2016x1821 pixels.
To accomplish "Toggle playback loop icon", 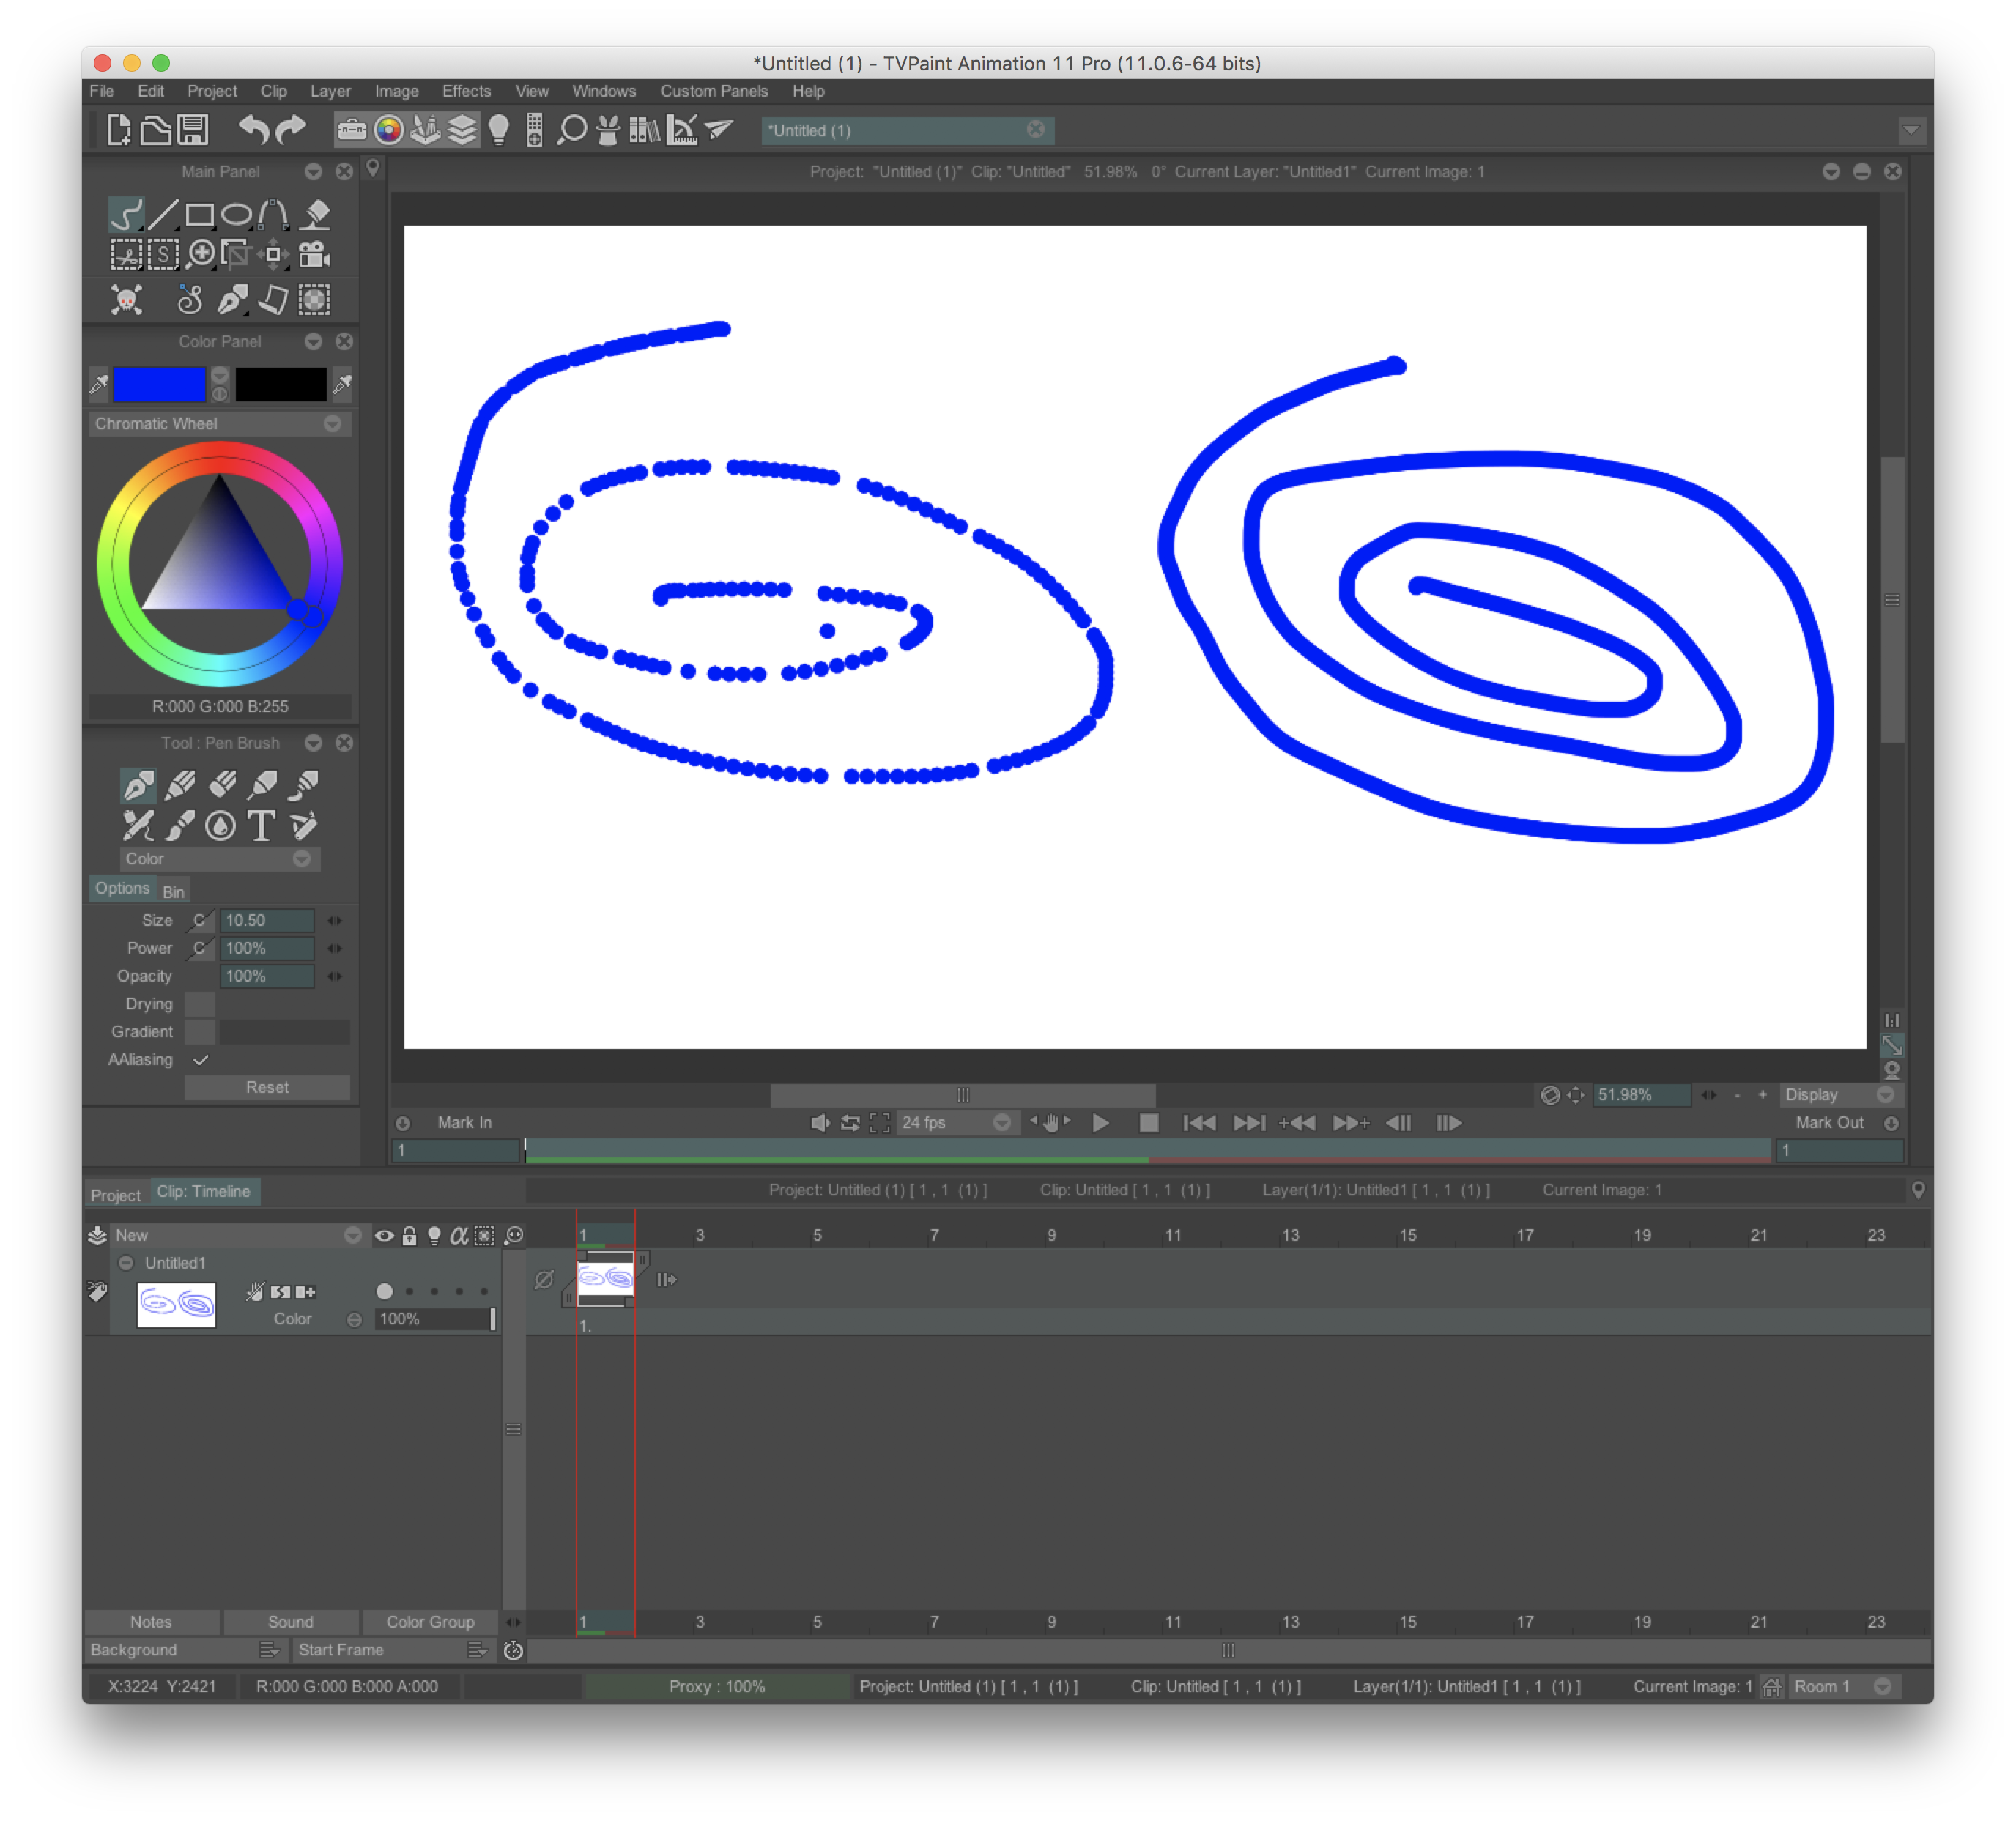I will click(850, 1123).
